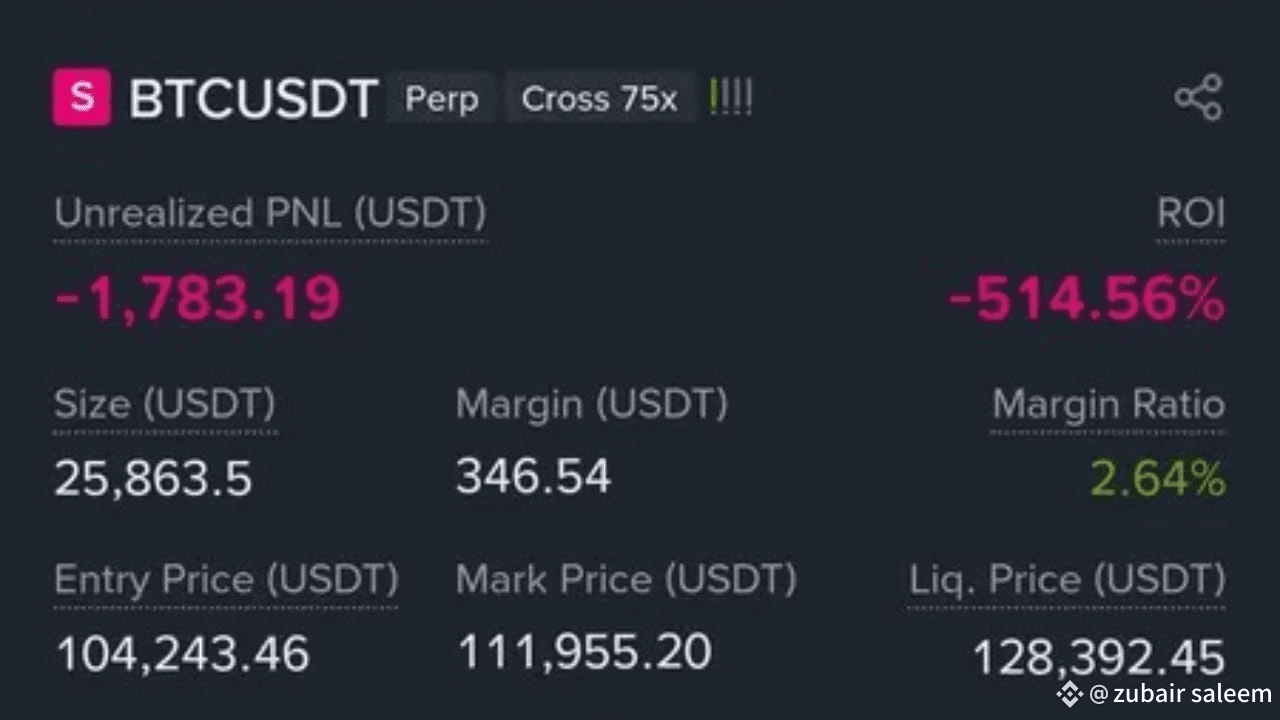Viewport: 1280px width, 720px height.
Task: Tap the Size (USDT) label
Action: [x=165, y=404]
